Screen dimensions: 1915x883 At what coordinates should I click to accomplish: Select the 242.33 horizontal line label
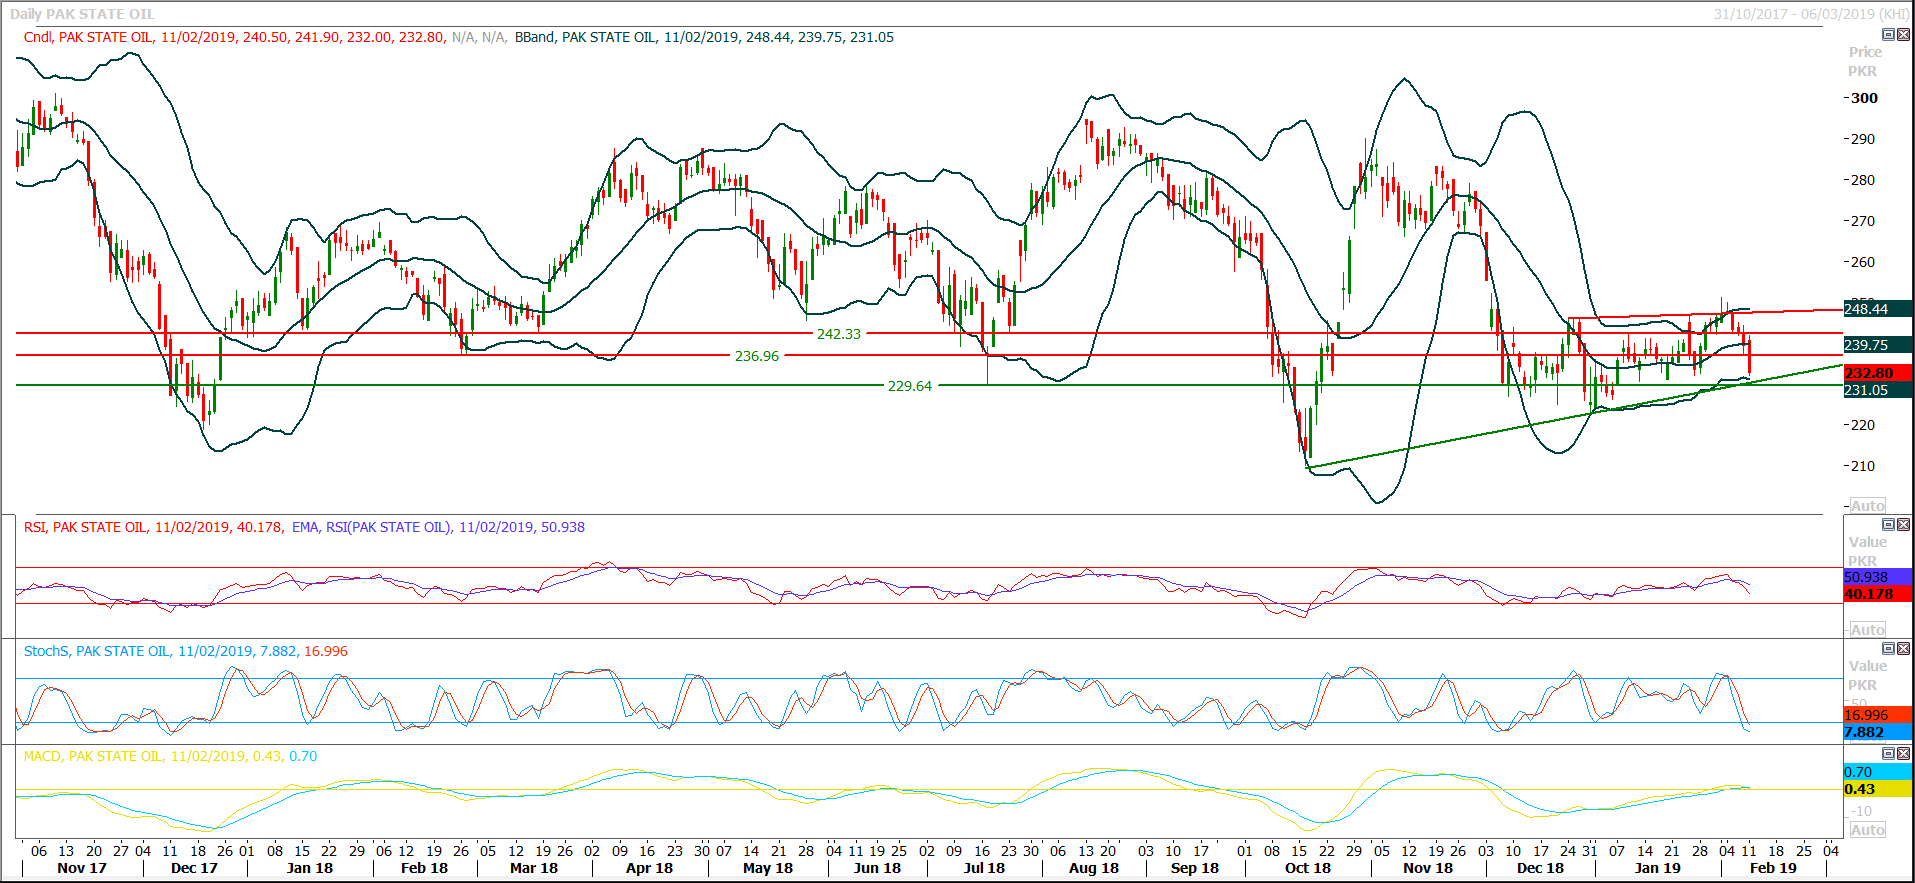[x=838, y=334]
